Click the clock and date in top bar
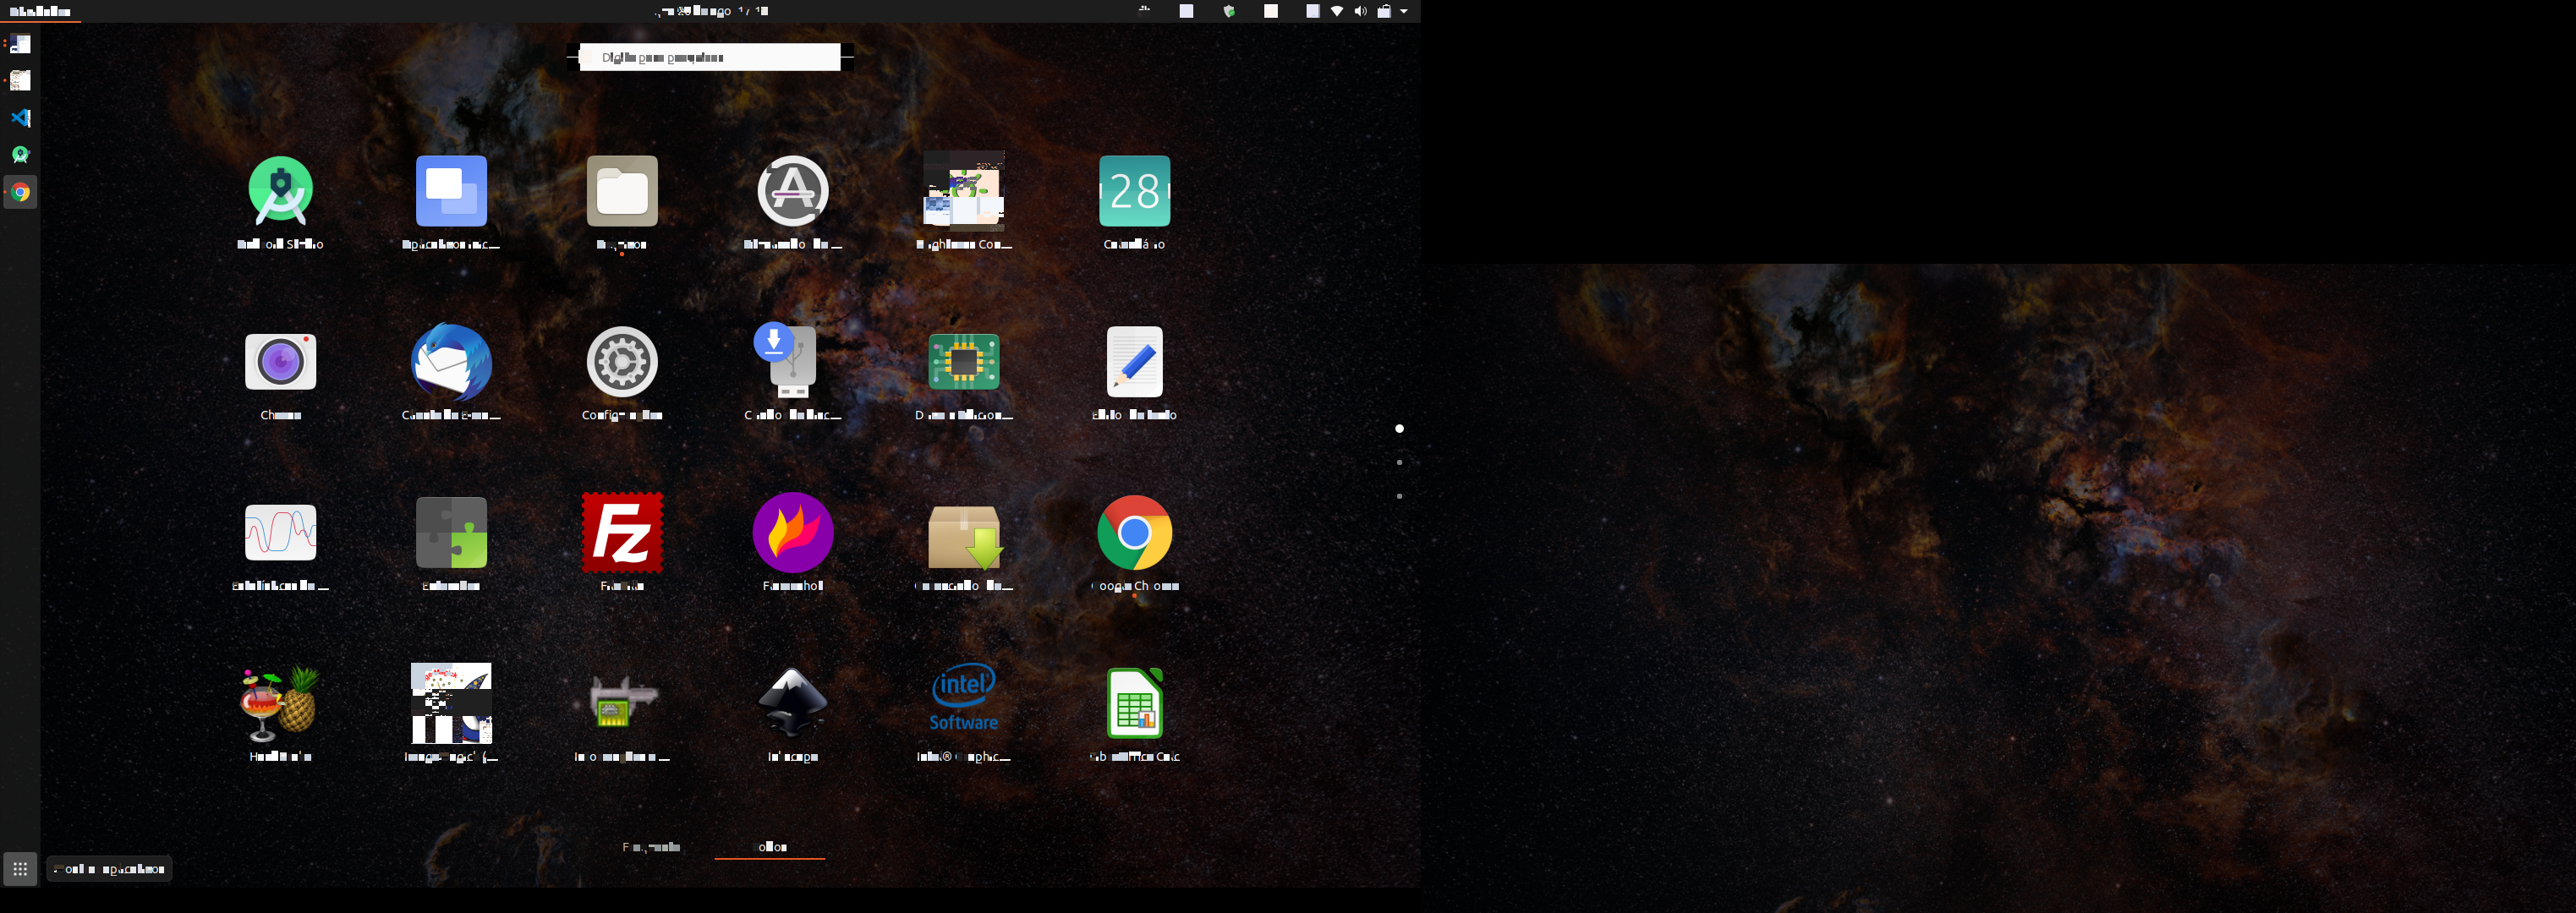Viewport: 2576px width, 913px height. point(711,11)
